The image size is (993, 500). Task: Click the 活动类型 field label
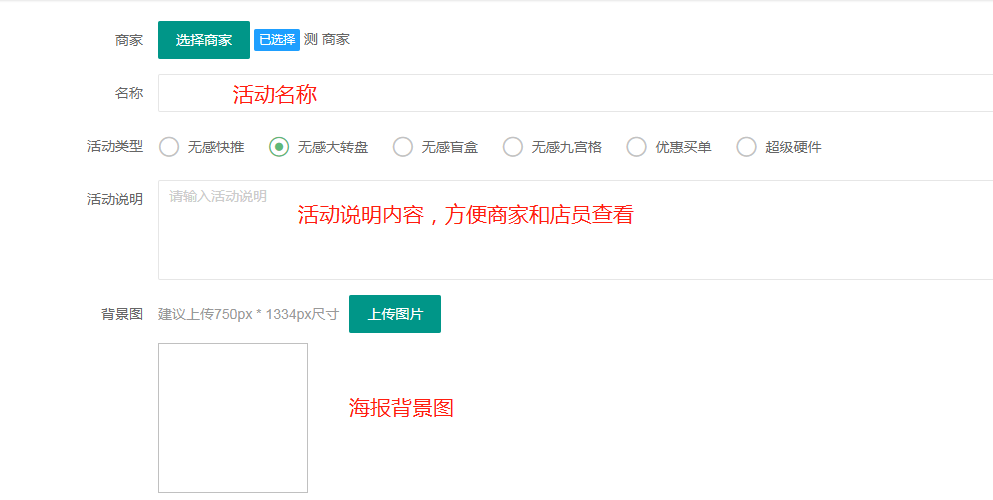pos(115,147)
